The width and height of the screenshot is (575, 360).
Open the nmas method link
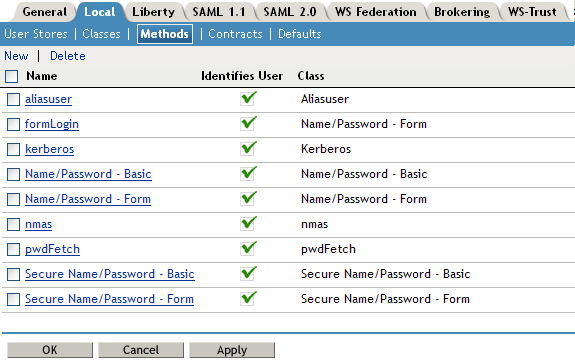click(39, 224)
